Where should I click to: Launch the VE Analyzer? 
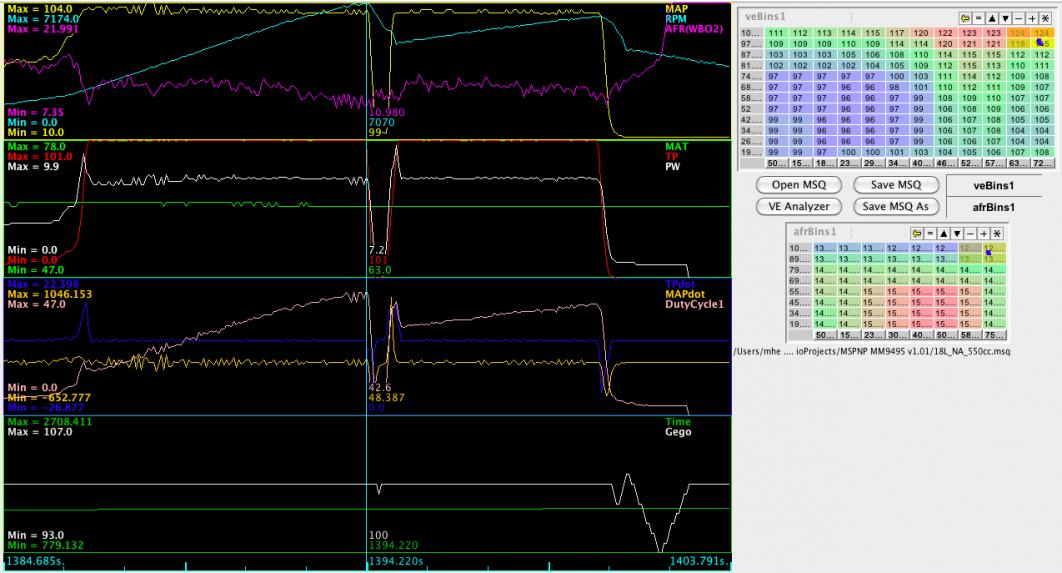[797, 206]
